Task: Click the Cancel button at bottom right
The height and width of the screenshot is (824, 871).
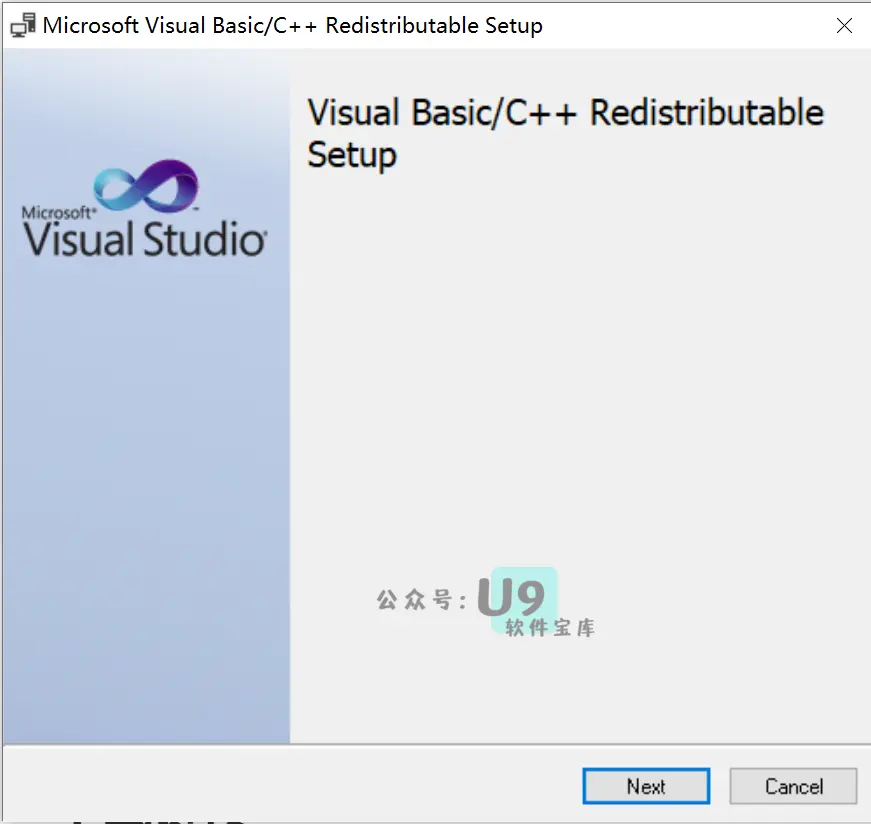Action: (x=793, y=786)
